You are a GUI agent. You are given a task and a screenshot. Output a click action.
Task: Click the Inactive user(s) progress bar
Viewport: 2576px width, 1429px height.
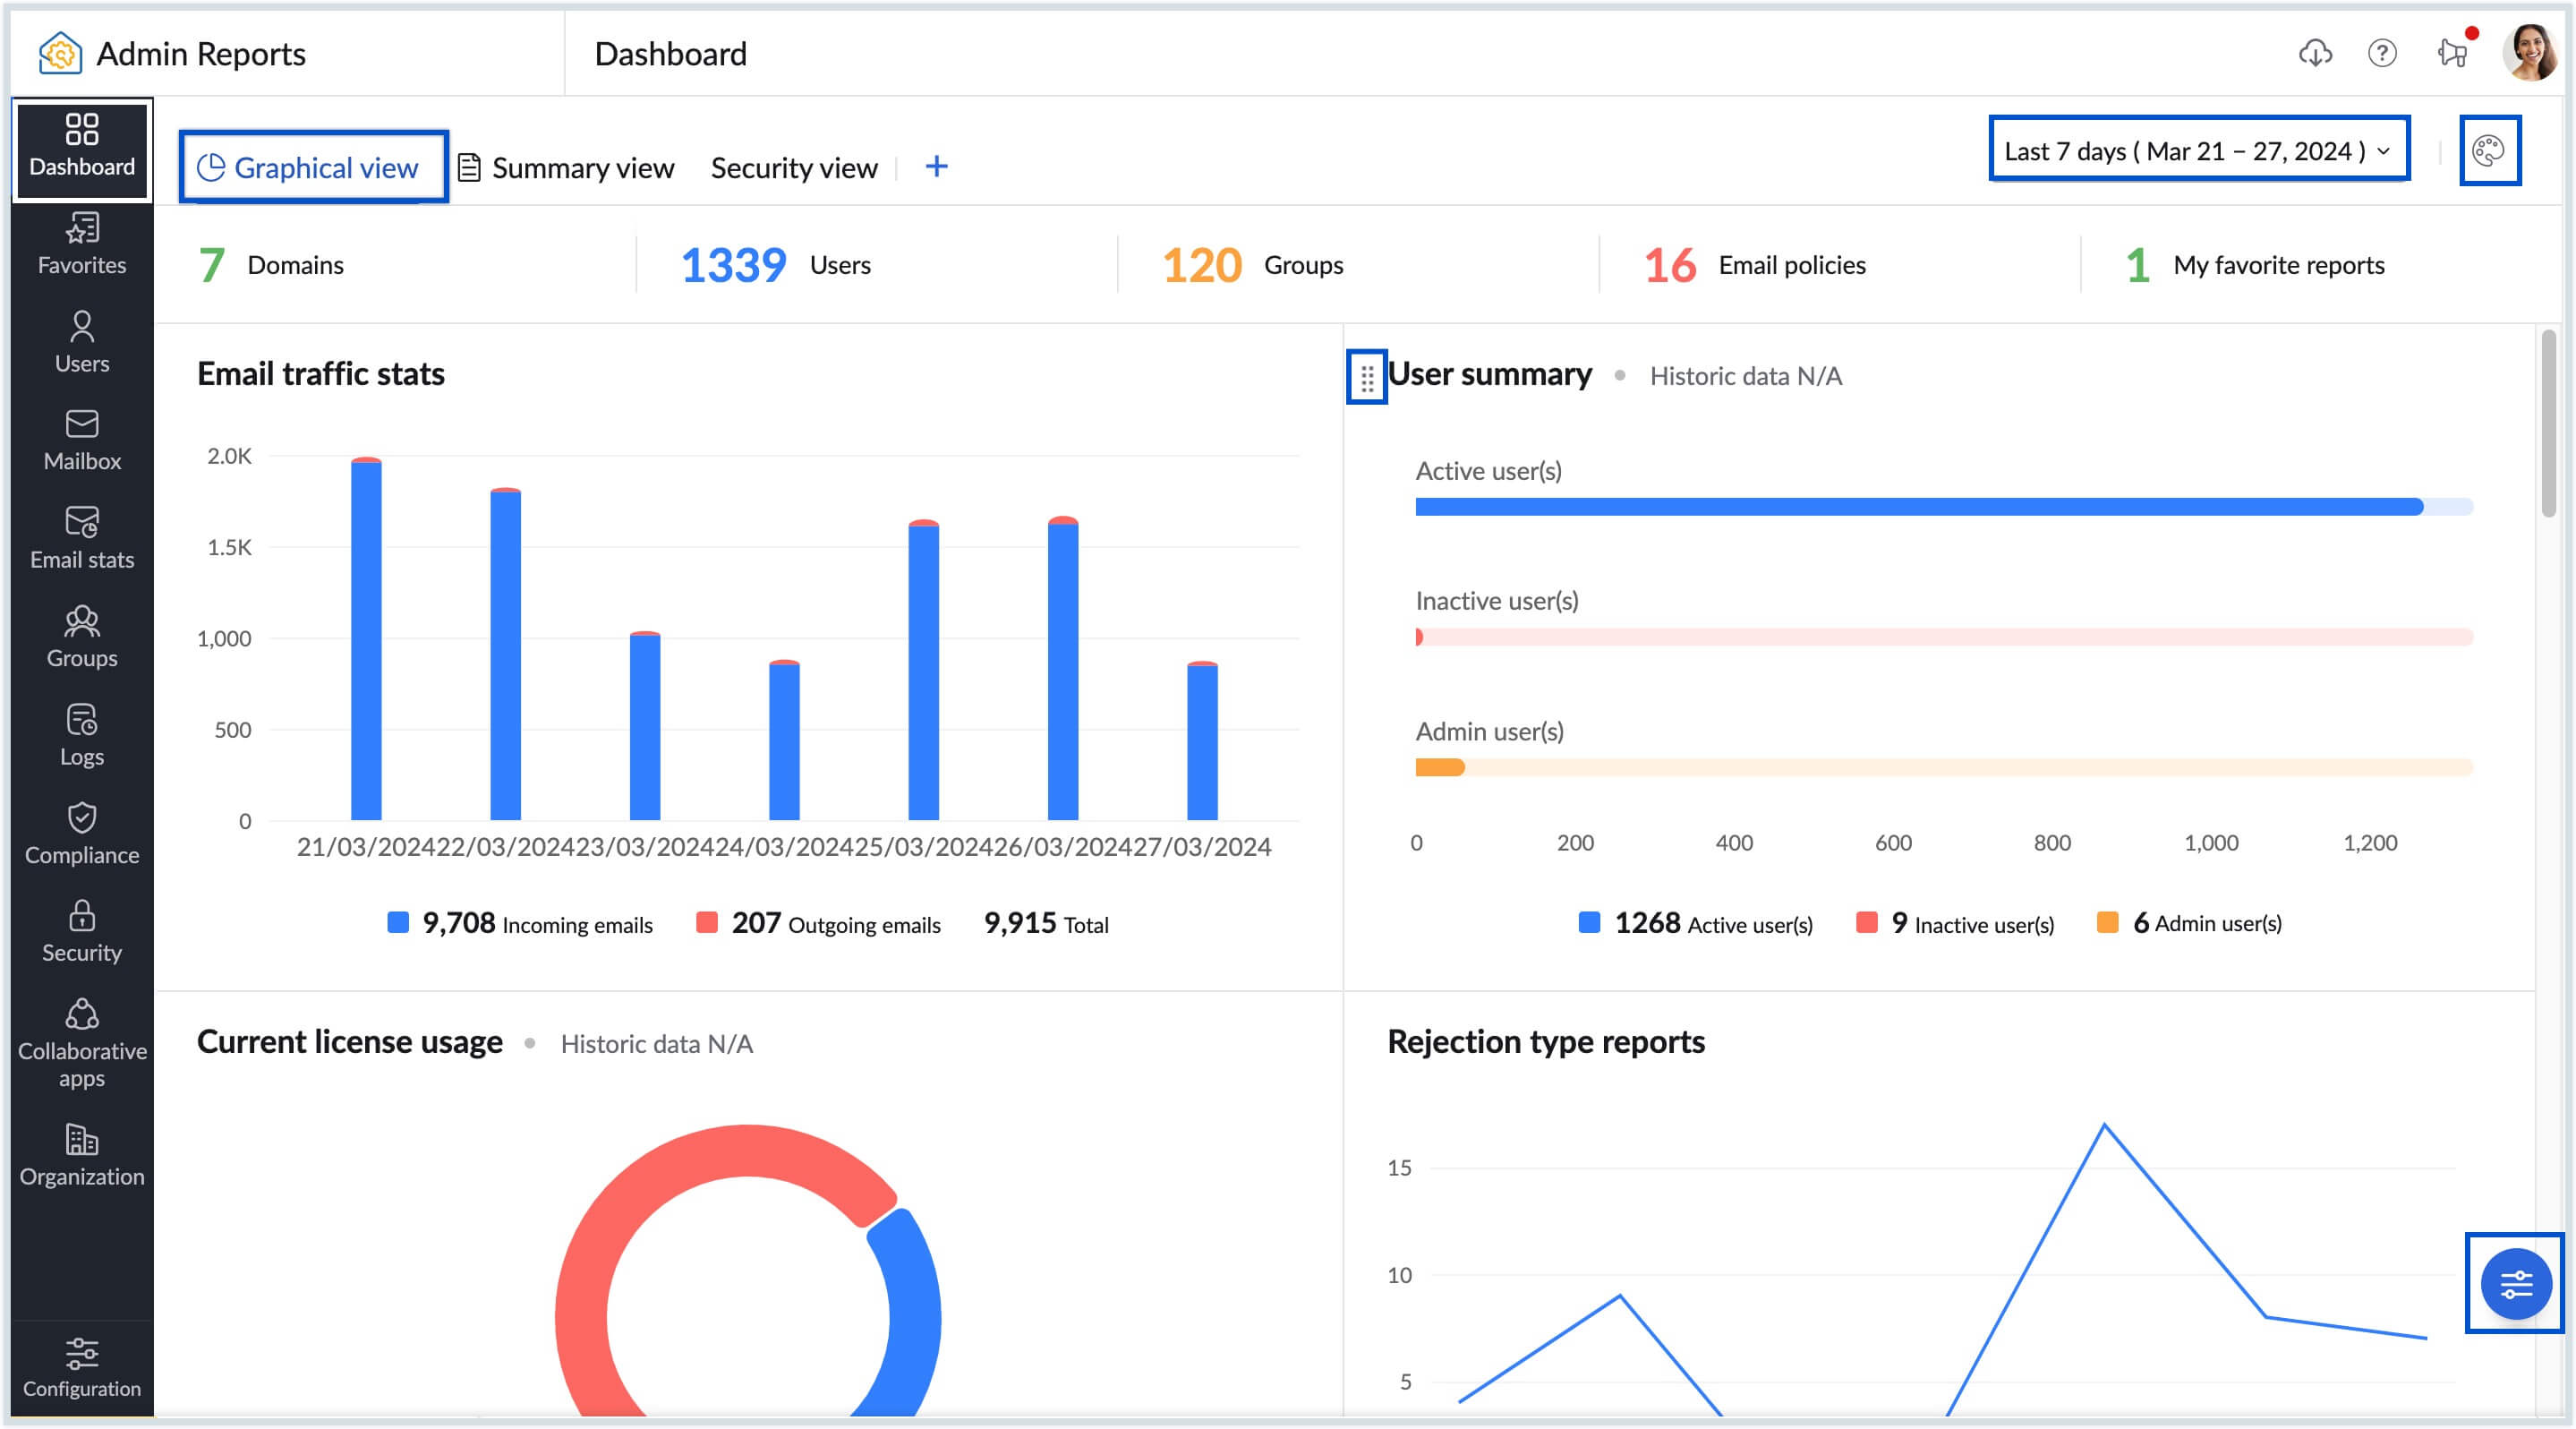pyautogui.click(x=1944, y=637)
